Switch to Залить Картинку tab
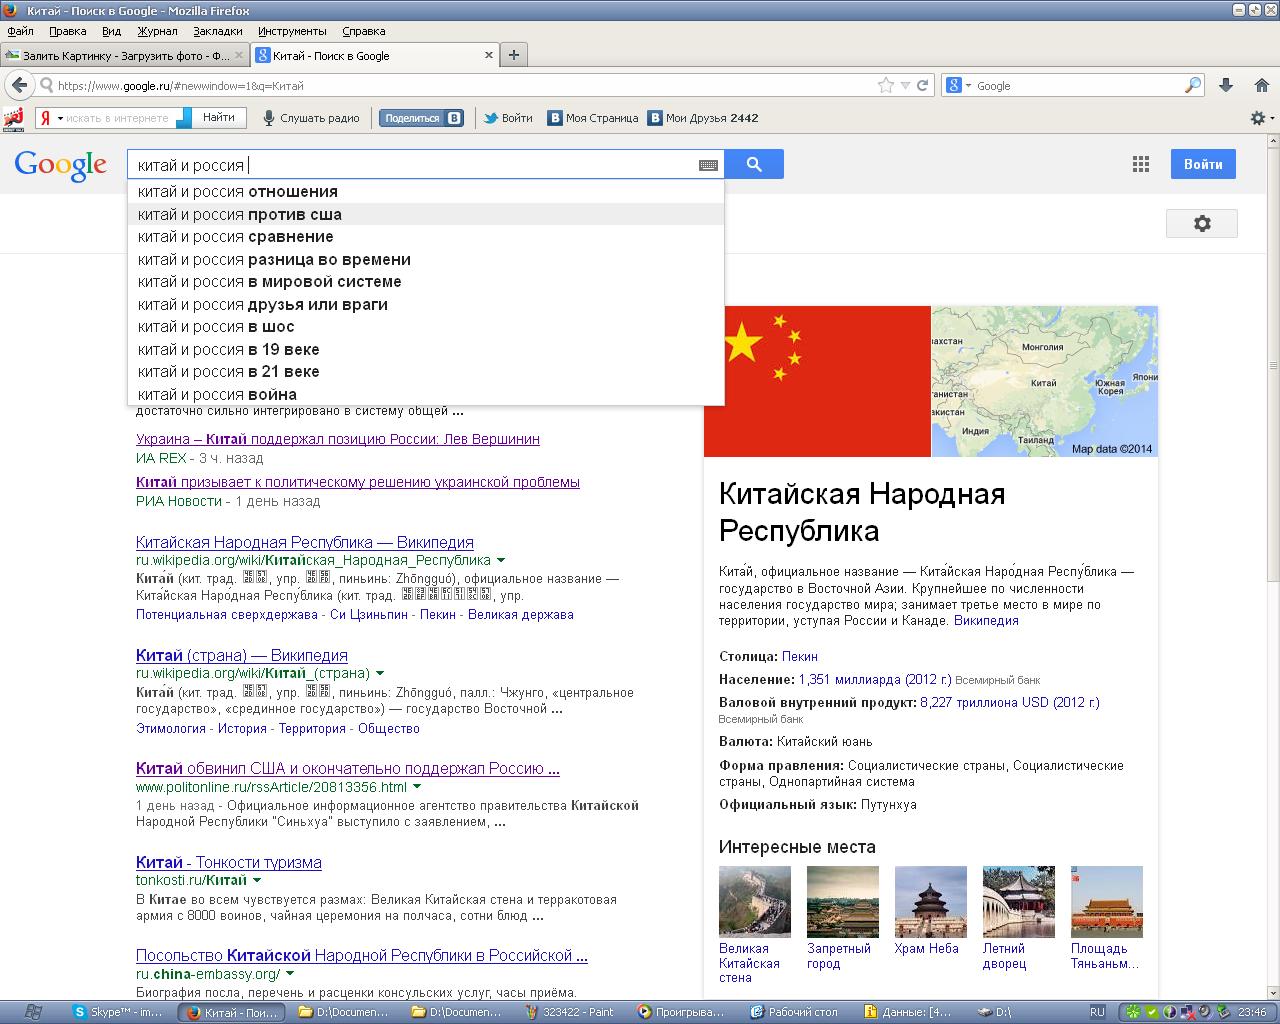 click(124, 56)
